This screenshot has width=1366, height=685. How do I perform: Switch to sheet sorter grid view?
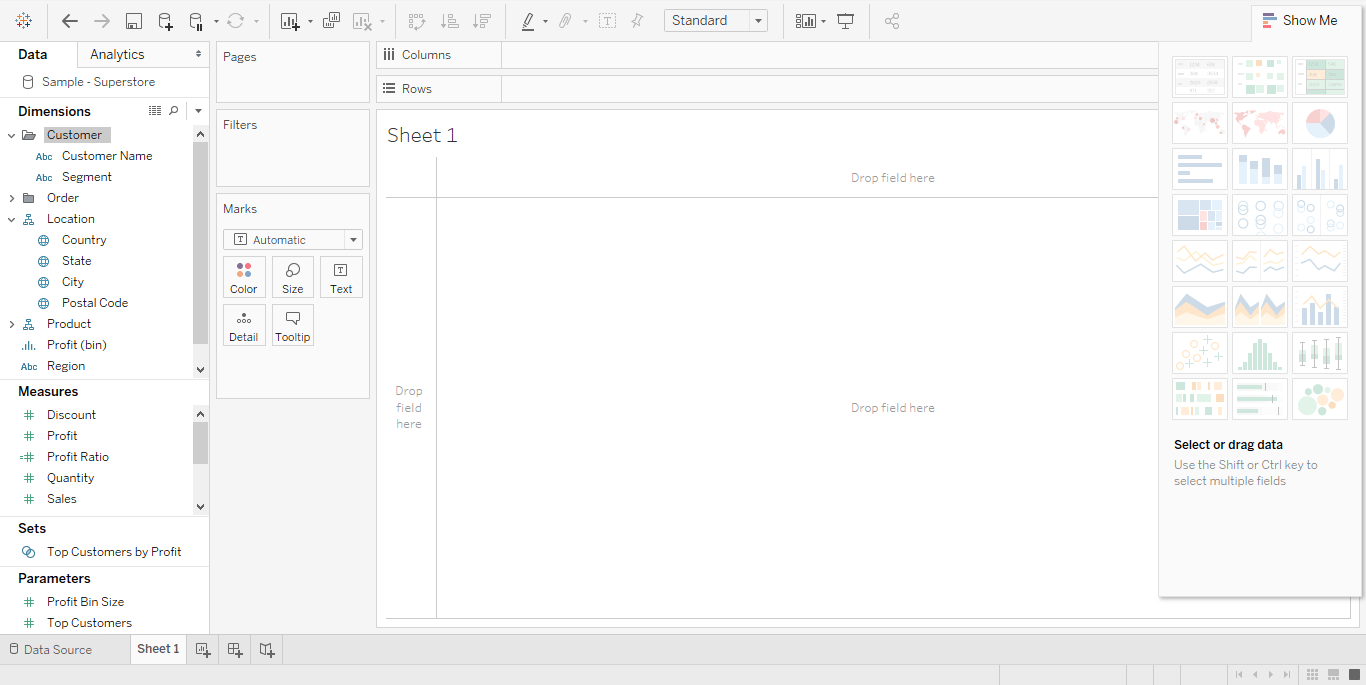coord(1314,675)
